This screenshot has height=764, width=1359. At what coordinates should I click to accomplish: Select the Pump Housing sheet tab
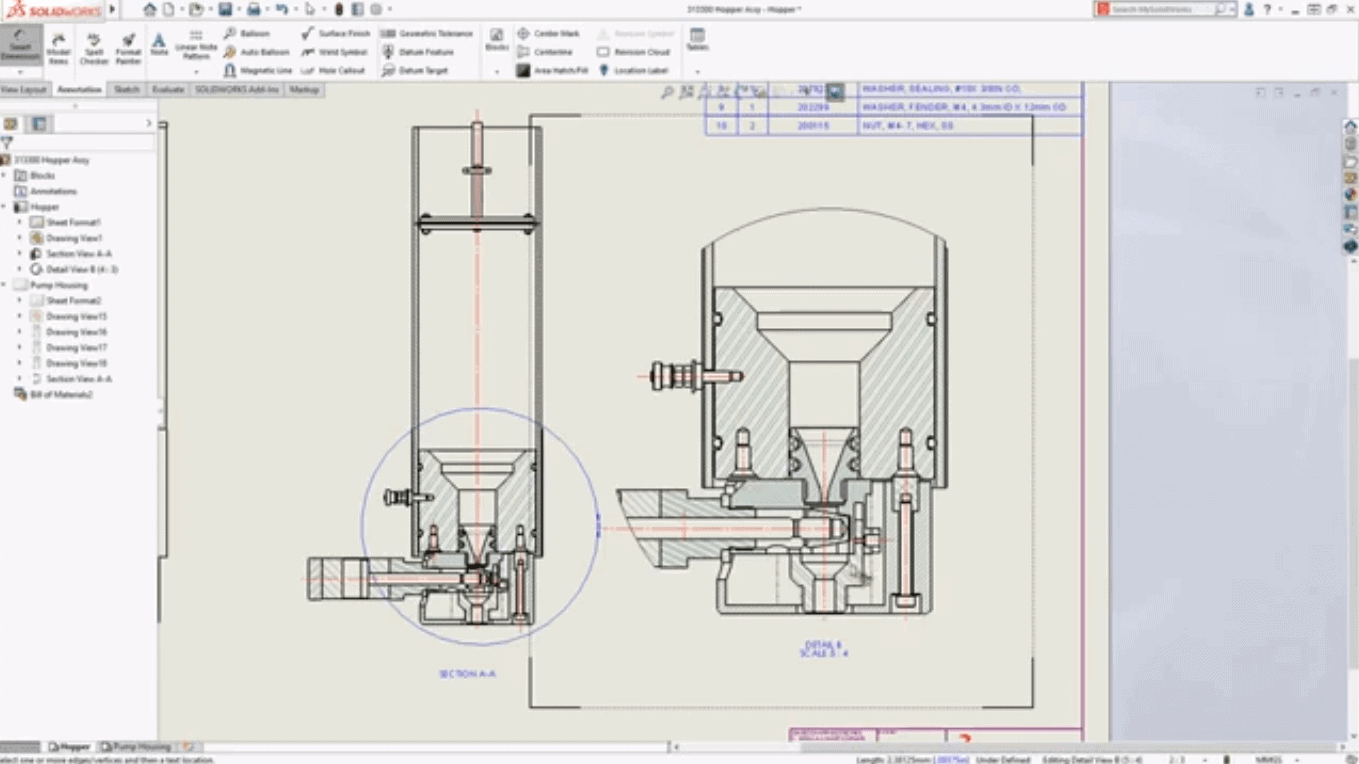pos(136,747)
